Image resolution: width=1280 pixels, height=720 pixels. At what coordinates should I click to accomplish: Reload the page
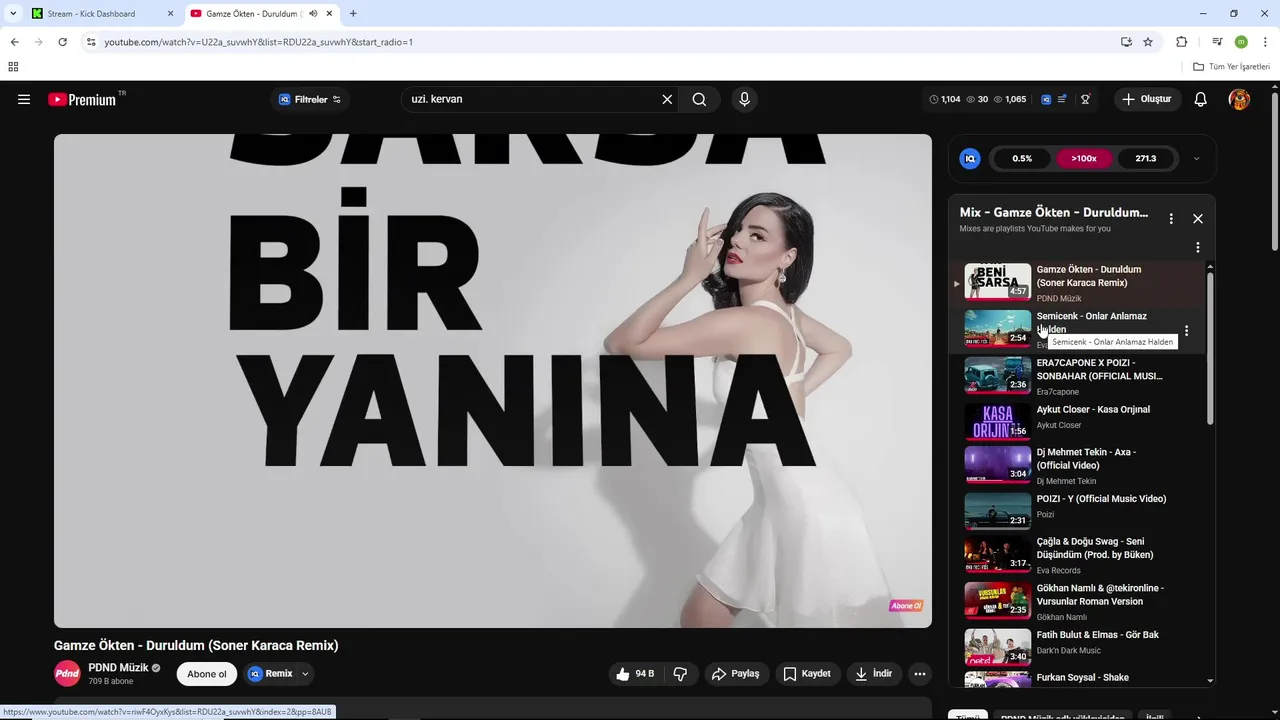pos(62,42)
